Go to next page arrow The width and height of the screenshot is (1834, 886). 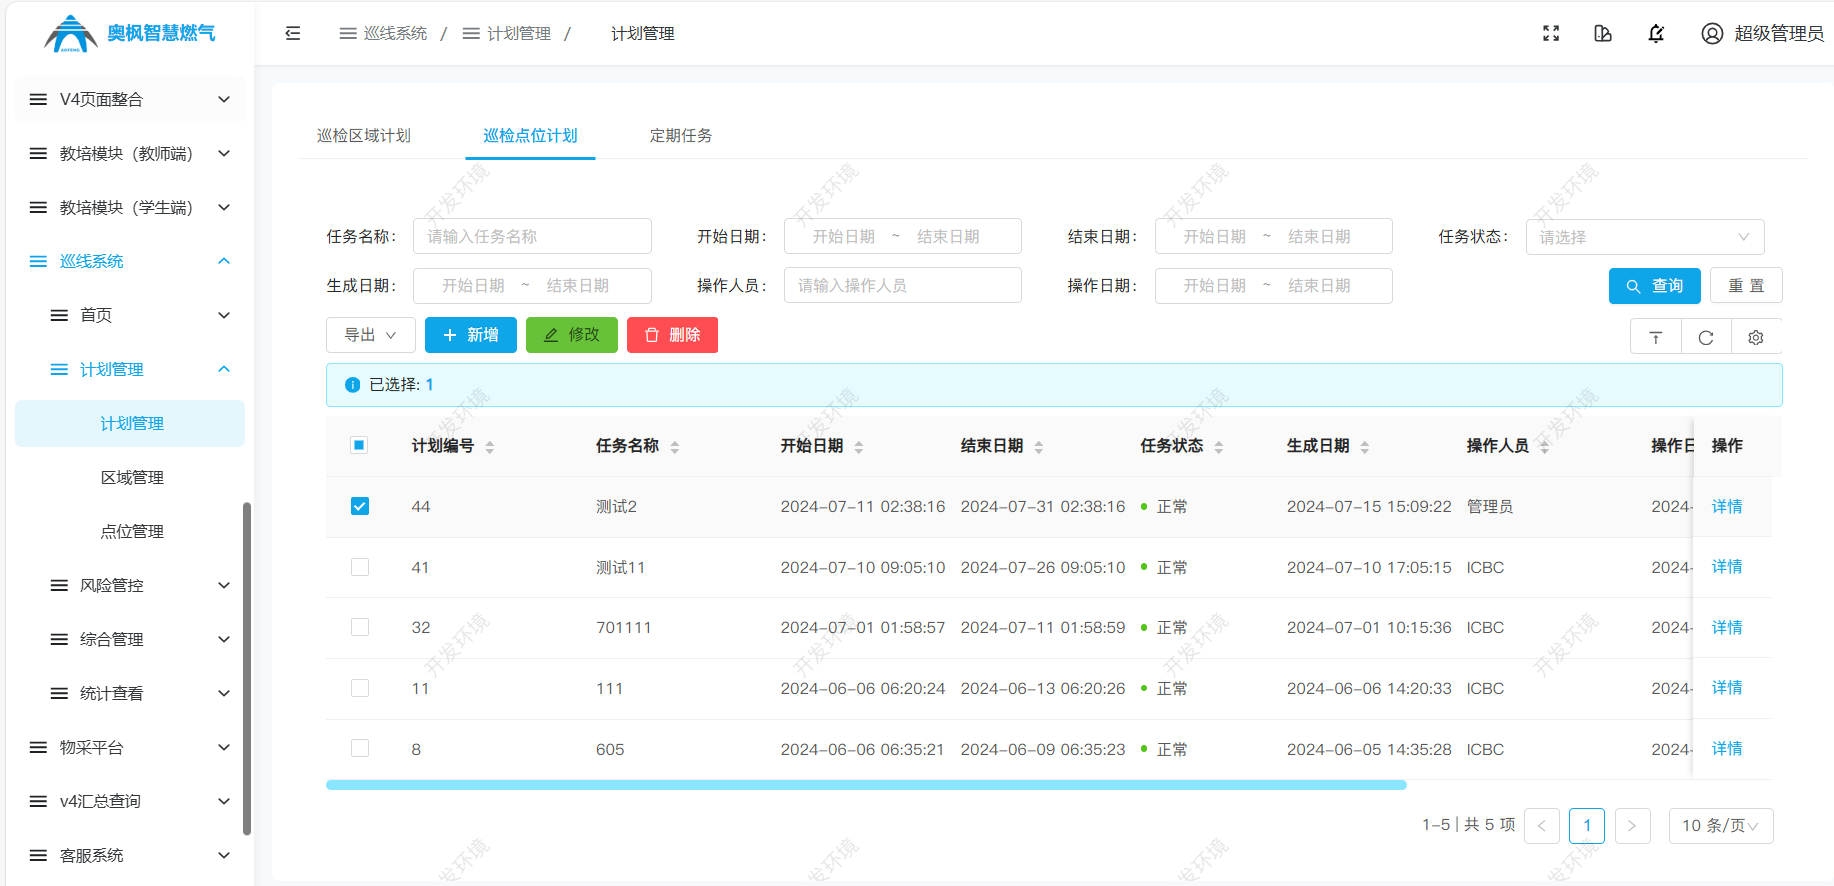1632,826
